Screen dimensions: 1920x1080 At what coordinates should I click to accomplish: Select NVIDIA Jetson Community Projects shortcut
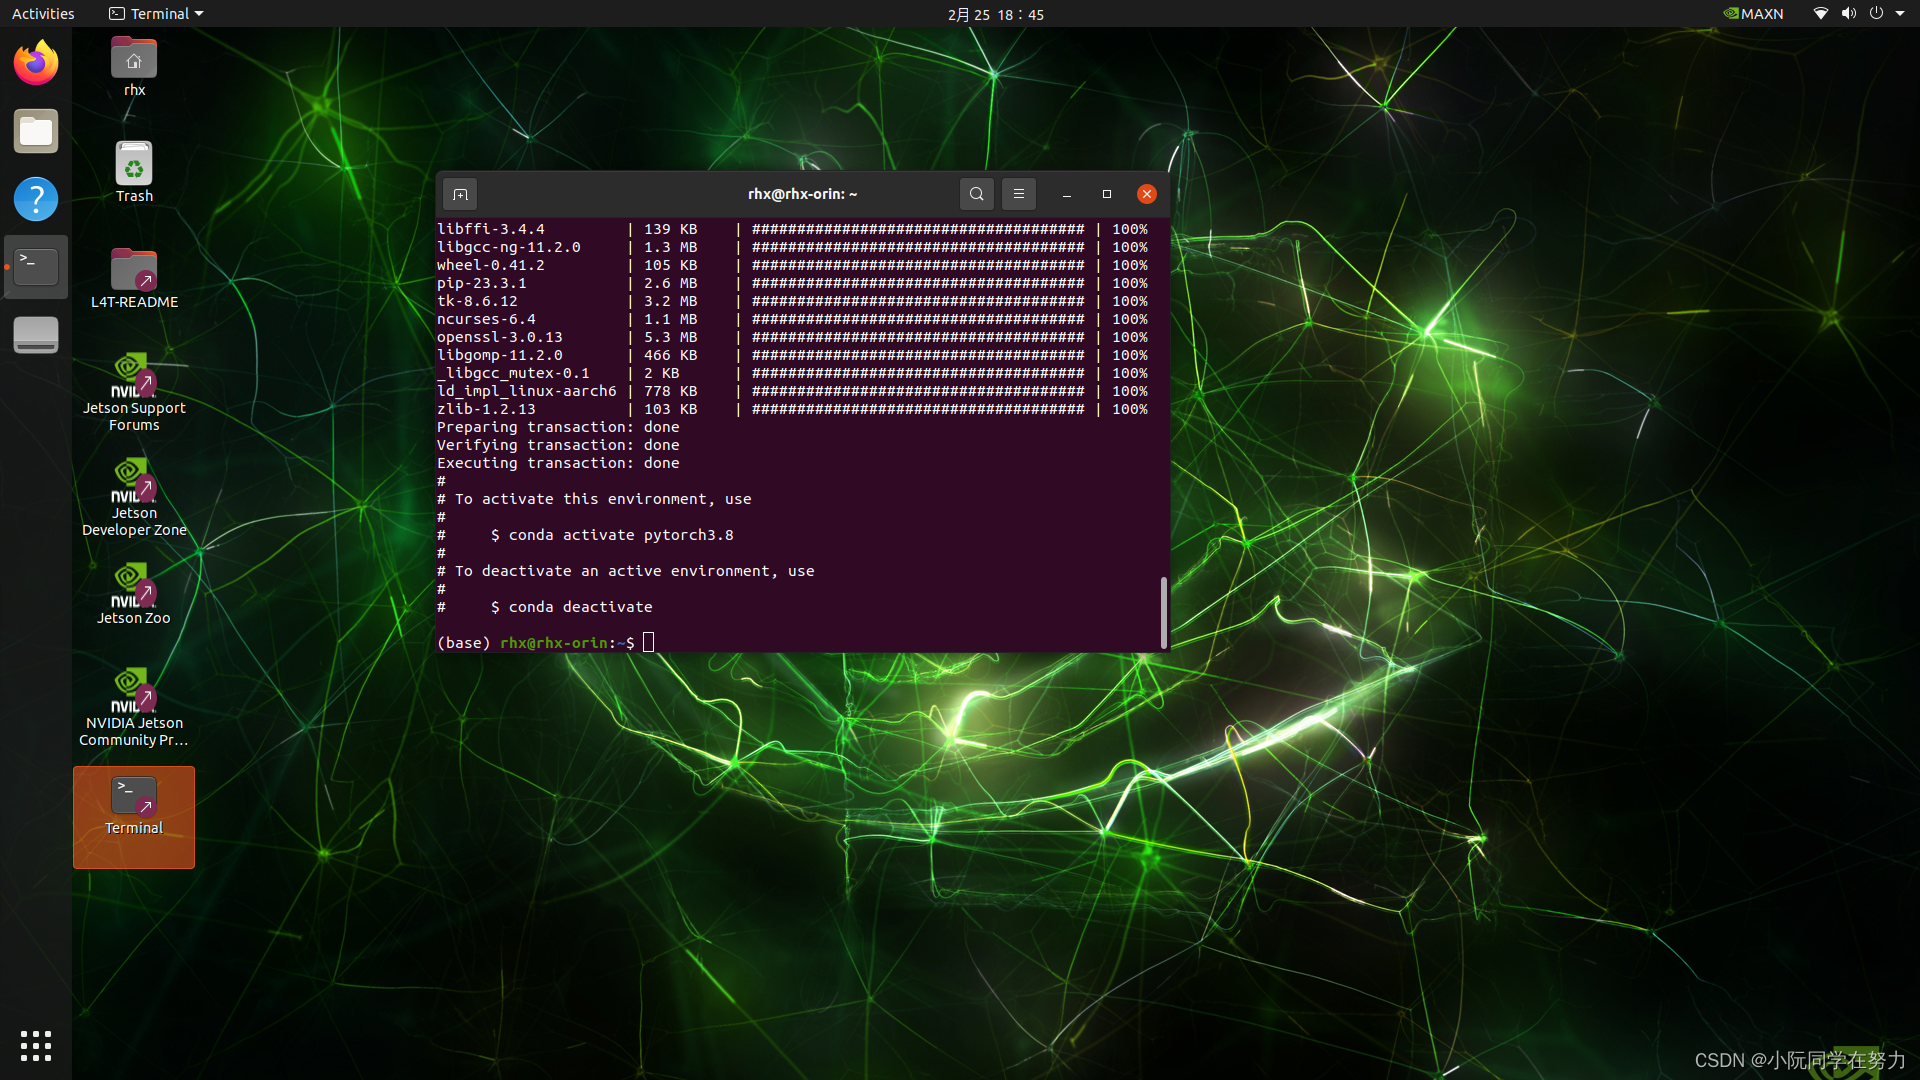coord(134,707)
